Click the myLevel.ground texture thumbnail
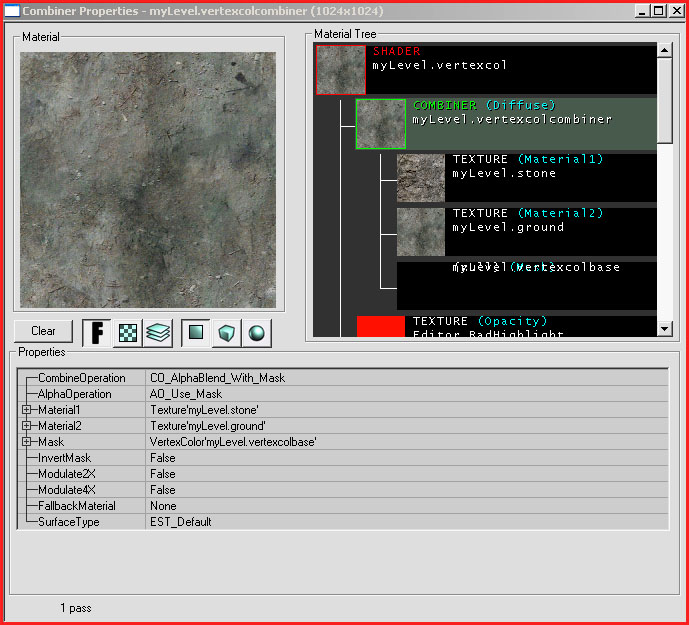This screenshot has height=625, width=689. (x=421, y=232)
